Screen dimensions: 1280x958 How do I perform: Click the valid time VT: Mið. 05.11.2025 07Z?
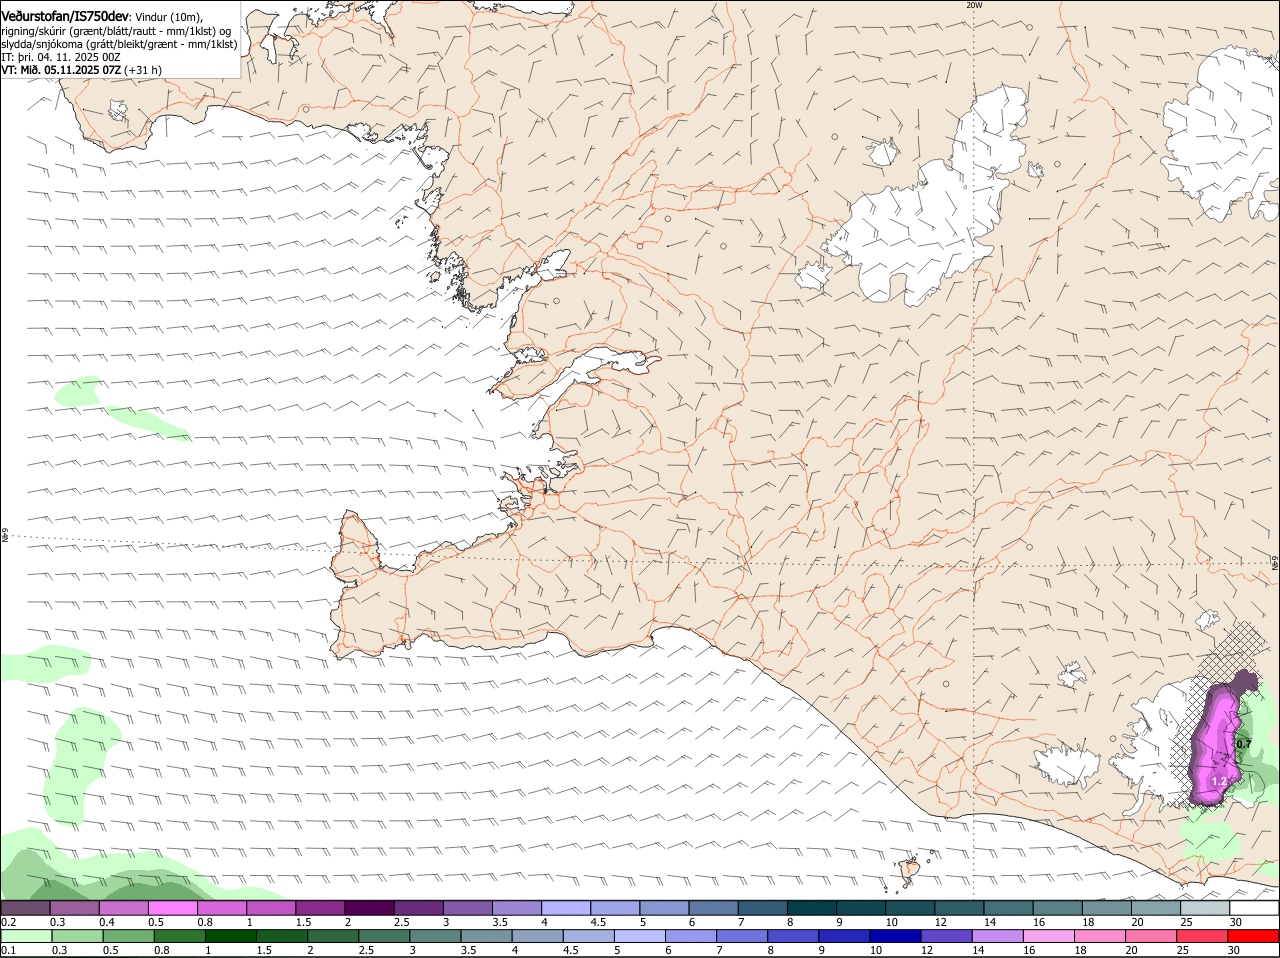point(61,70)
